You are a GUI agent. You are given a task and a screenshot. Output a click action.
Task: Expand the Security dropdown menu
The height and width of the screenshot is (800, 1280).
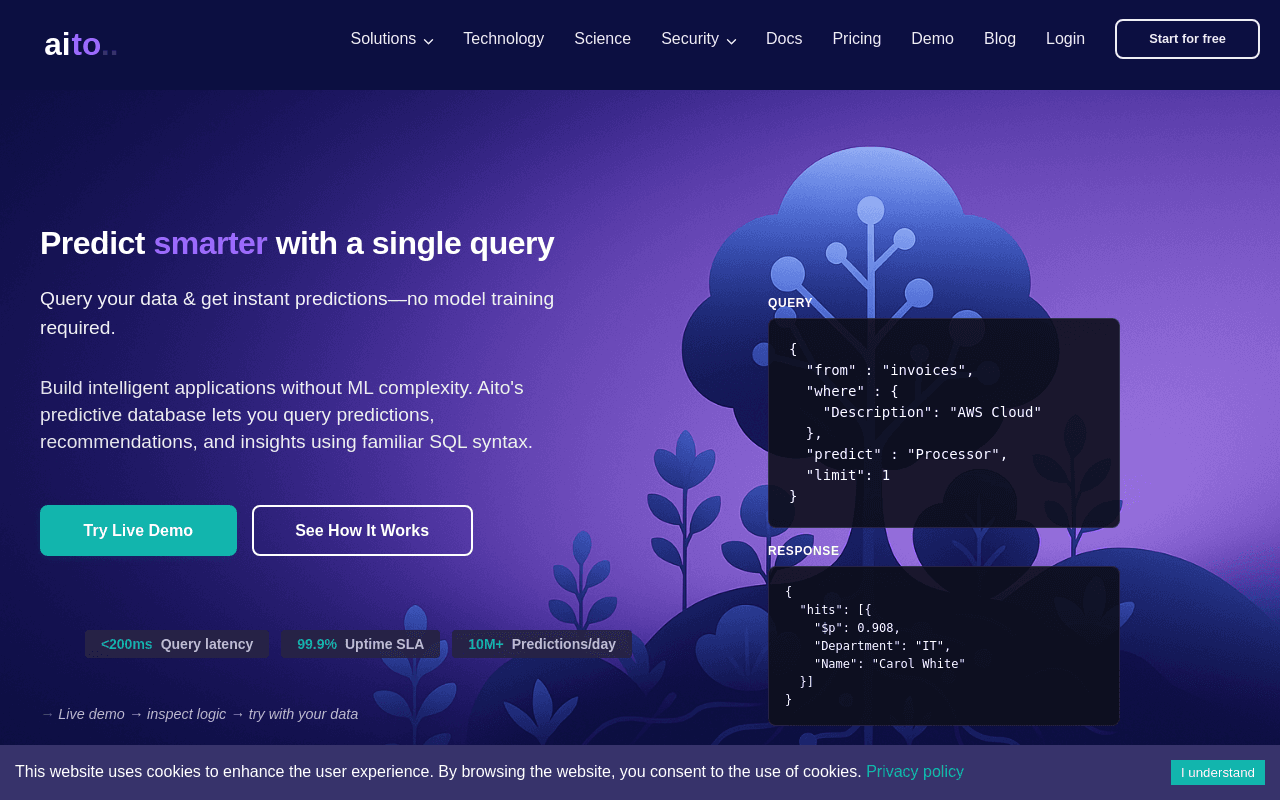click(x=698, y=39)
